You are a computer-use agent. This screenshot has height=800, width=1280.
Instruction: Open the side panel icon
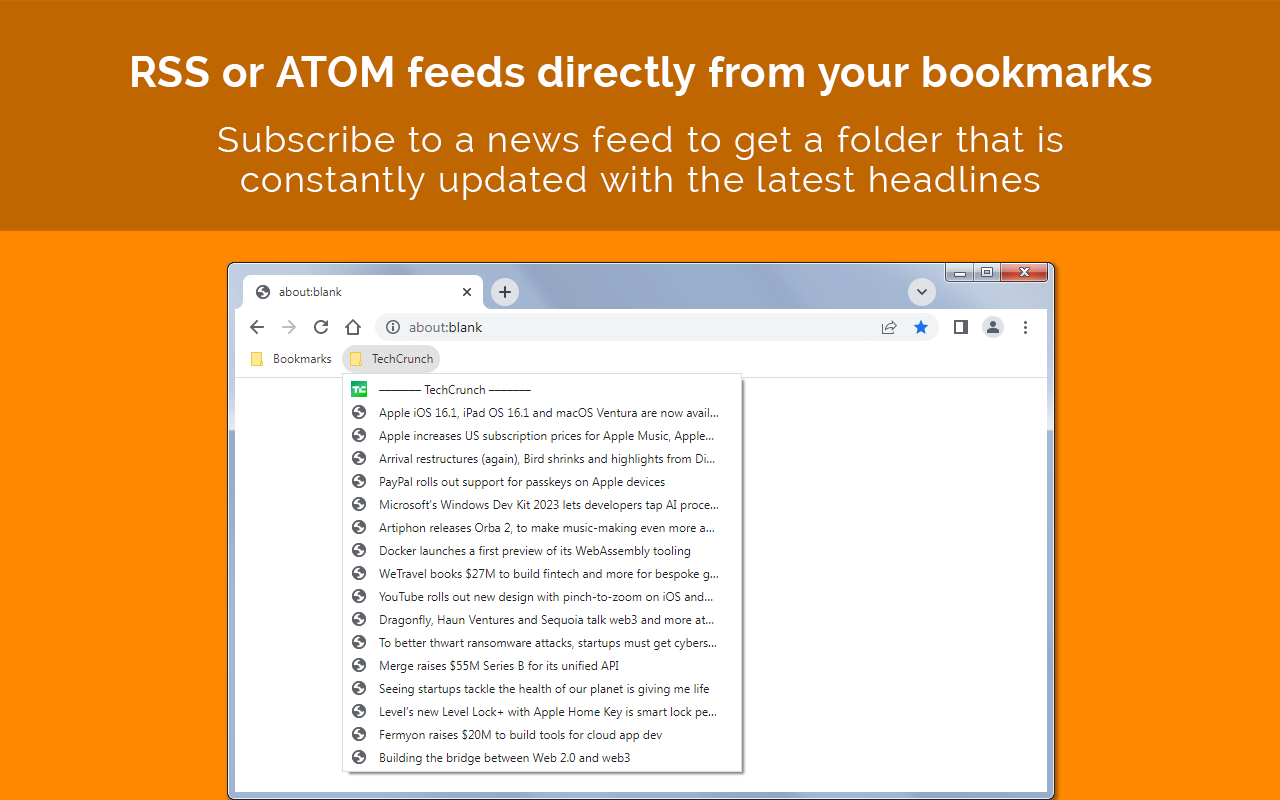(961, 327)
